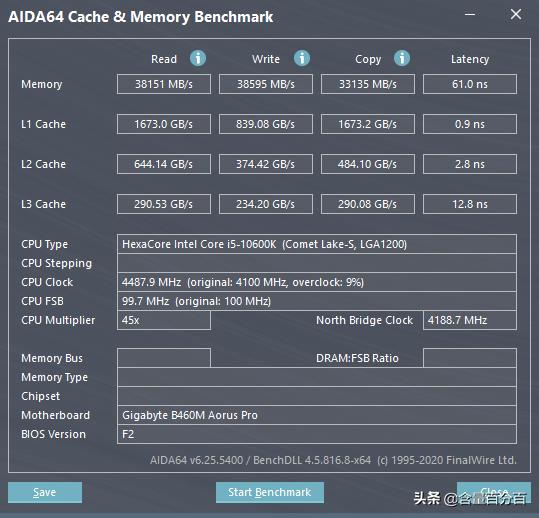
Task: Minimize the AIDA64 benchmark window
Action: point(470,14)
